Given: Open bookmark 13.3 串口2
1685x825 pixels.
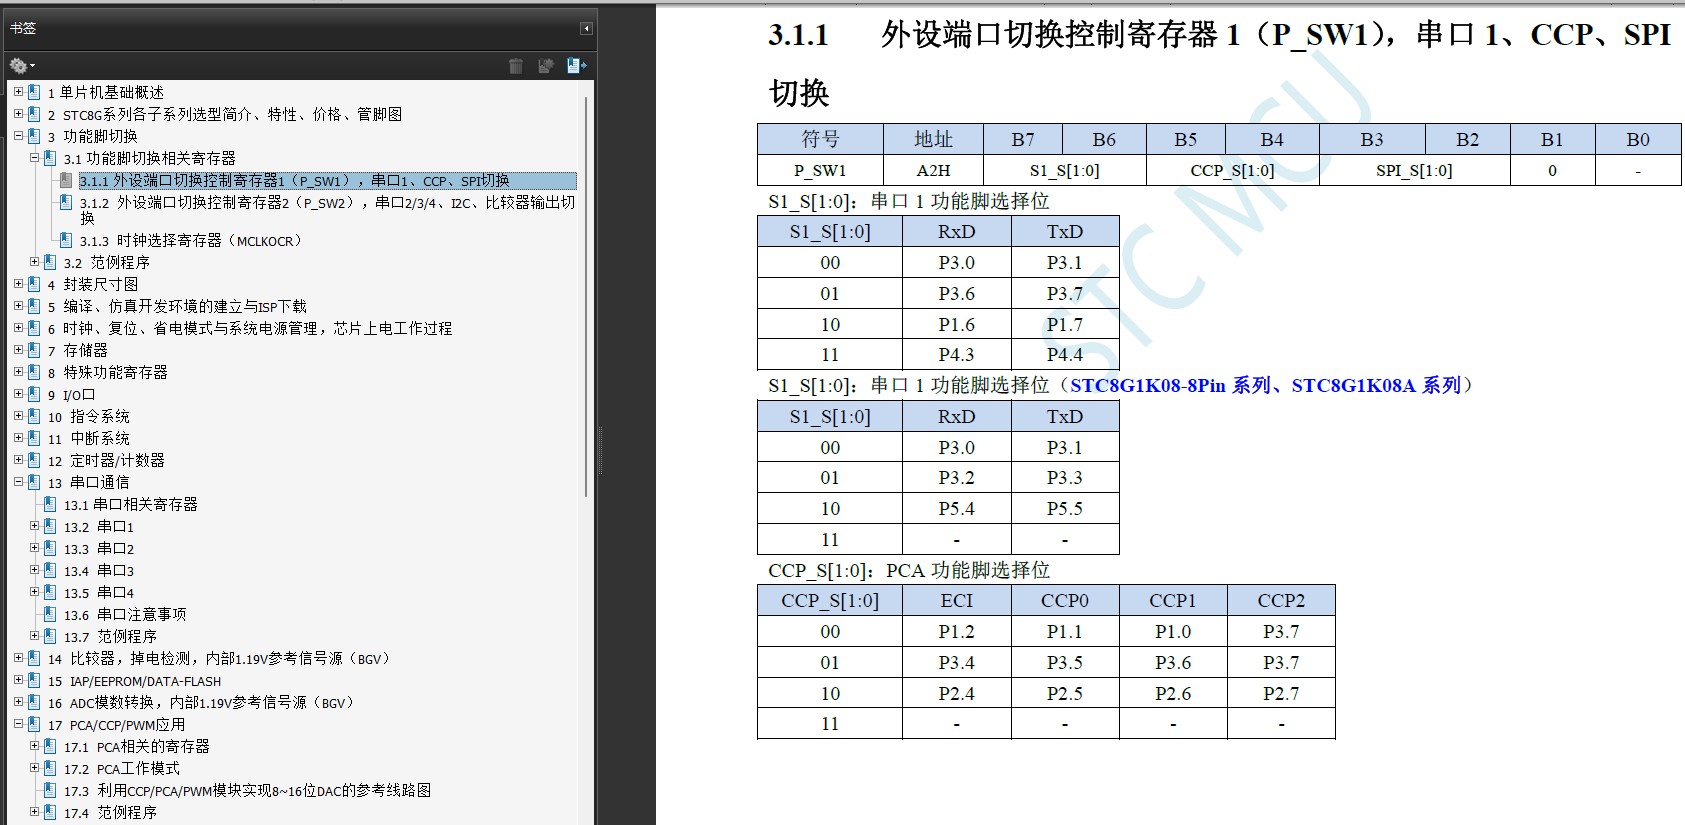Looking at the screenshot, I should pos(98,549).
